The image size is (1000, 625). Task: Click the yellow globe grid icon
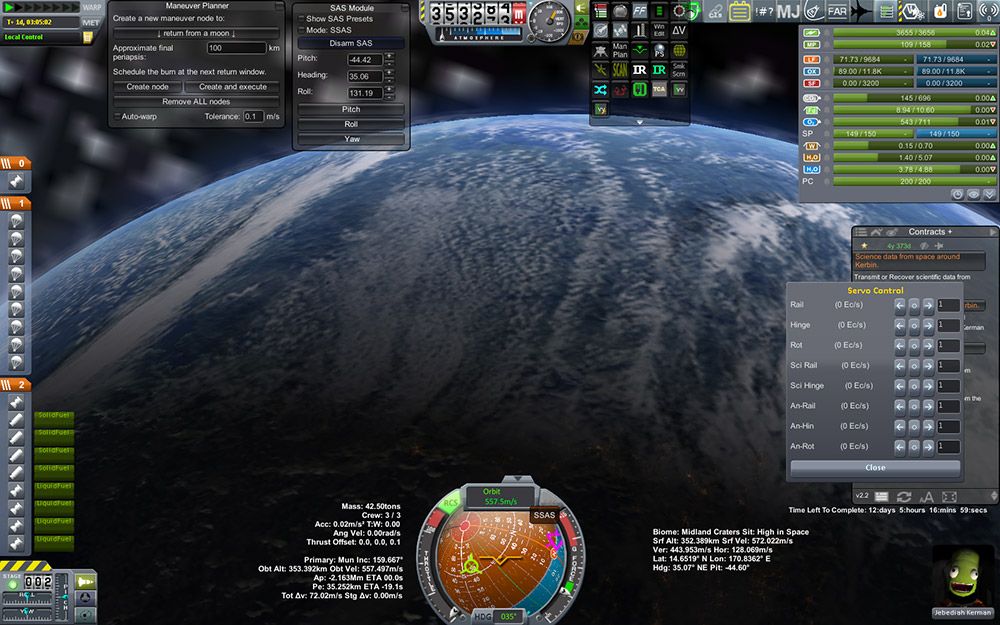tap(679, 50)
